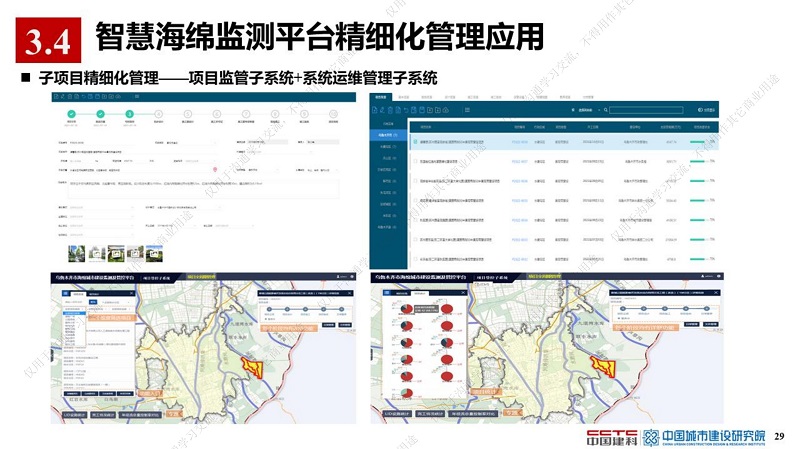Open first photo thumbnail in project form

tap(77, 254)
